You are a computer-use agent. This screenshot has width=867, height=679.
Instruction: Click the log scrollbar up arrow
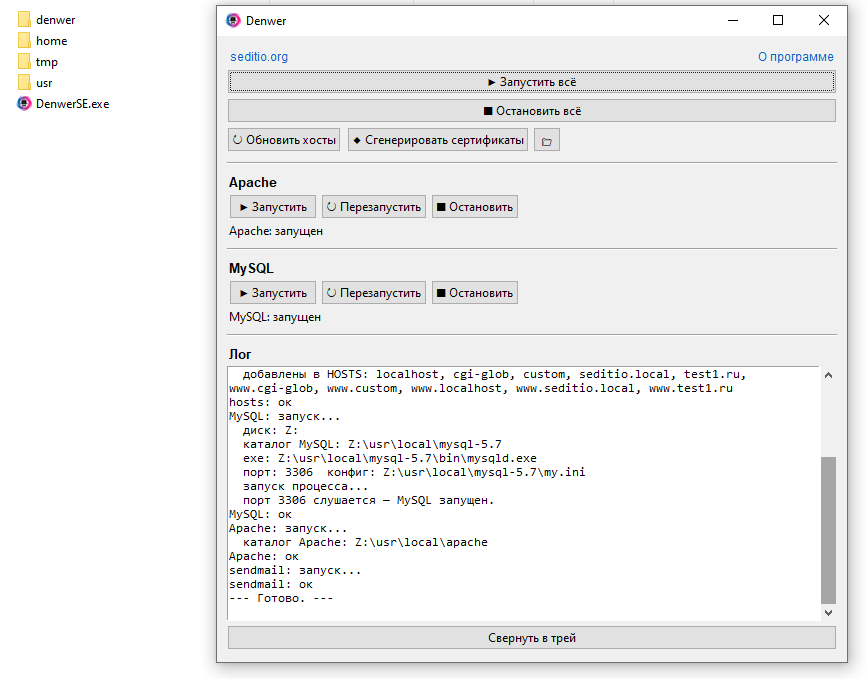827,375
